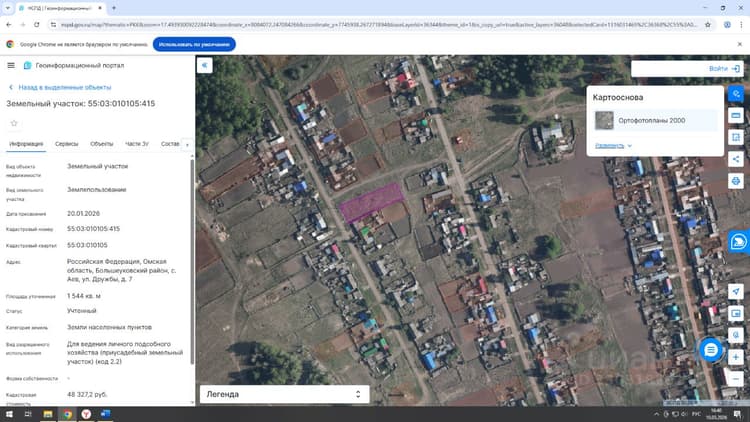This screenshot has width=750, height=422.
Task: Open the blue chat feedback bubble
Action: pyautogui.click(x=711, y=350)
